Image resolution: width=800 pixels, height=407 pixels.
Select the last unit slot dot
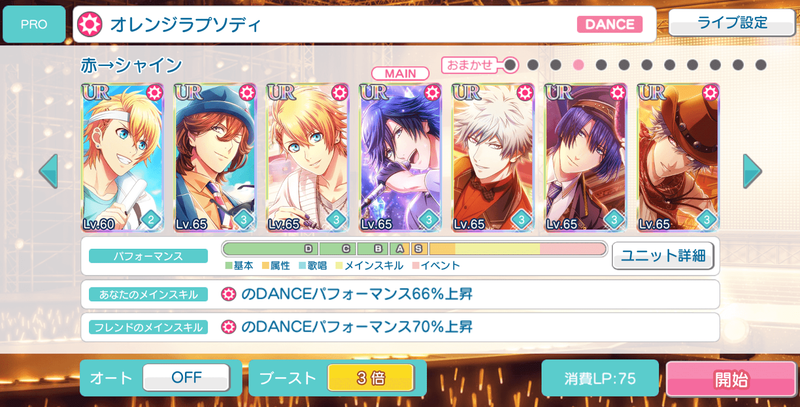tap(761, 65)
